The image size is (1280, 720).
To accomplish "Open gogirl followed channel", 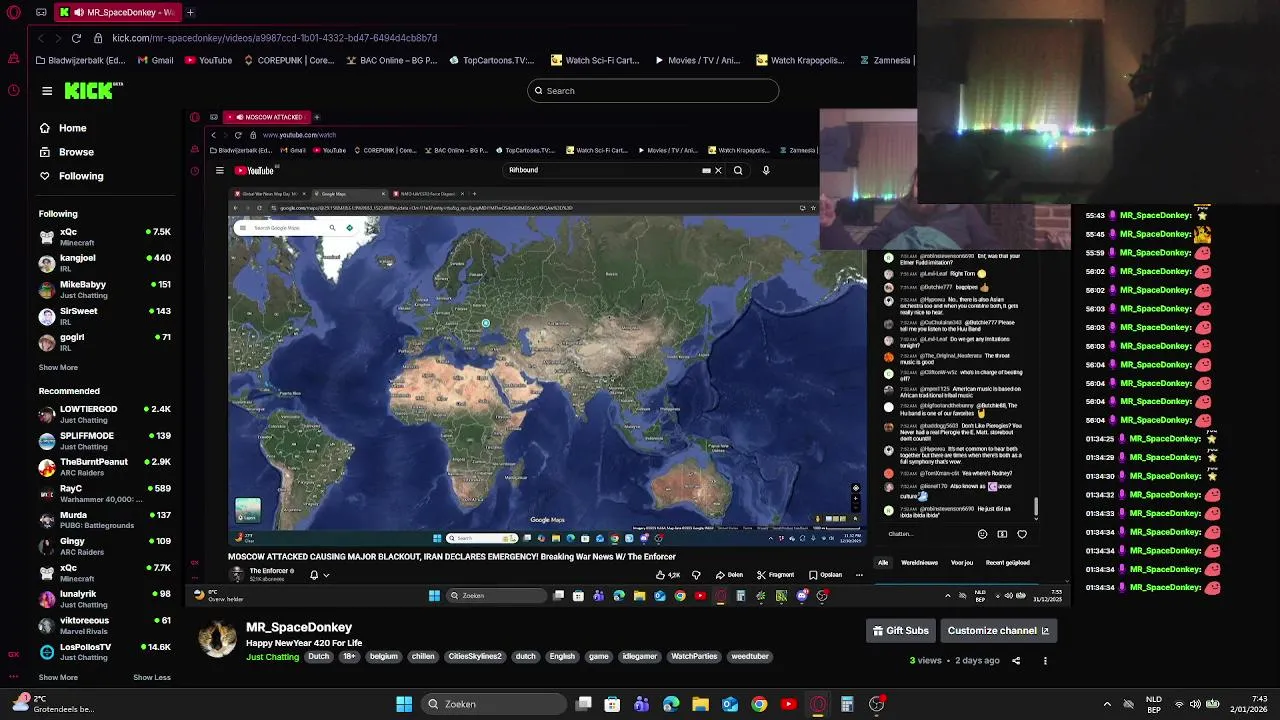I will tap(105, 342).
